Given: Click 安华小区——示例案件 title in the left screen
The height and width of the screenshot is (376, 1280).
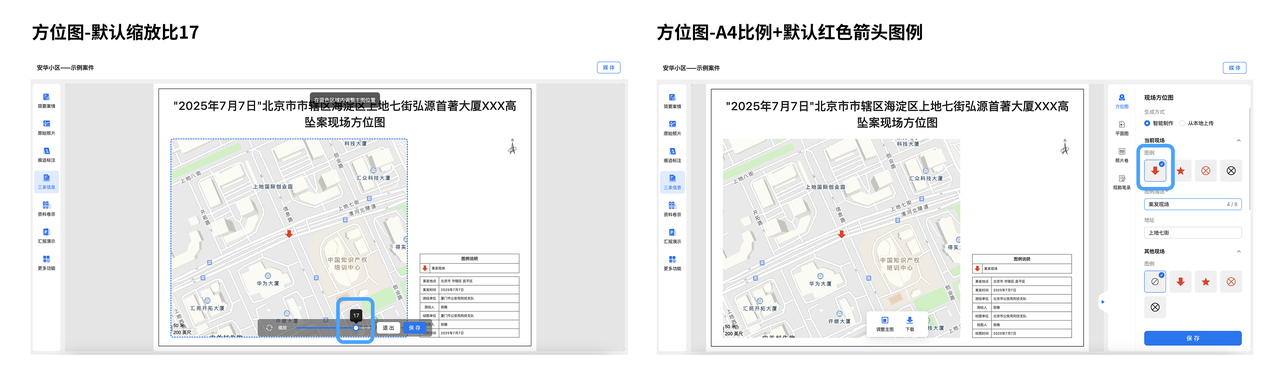Looking at the screenshot, I should (66, 67).
